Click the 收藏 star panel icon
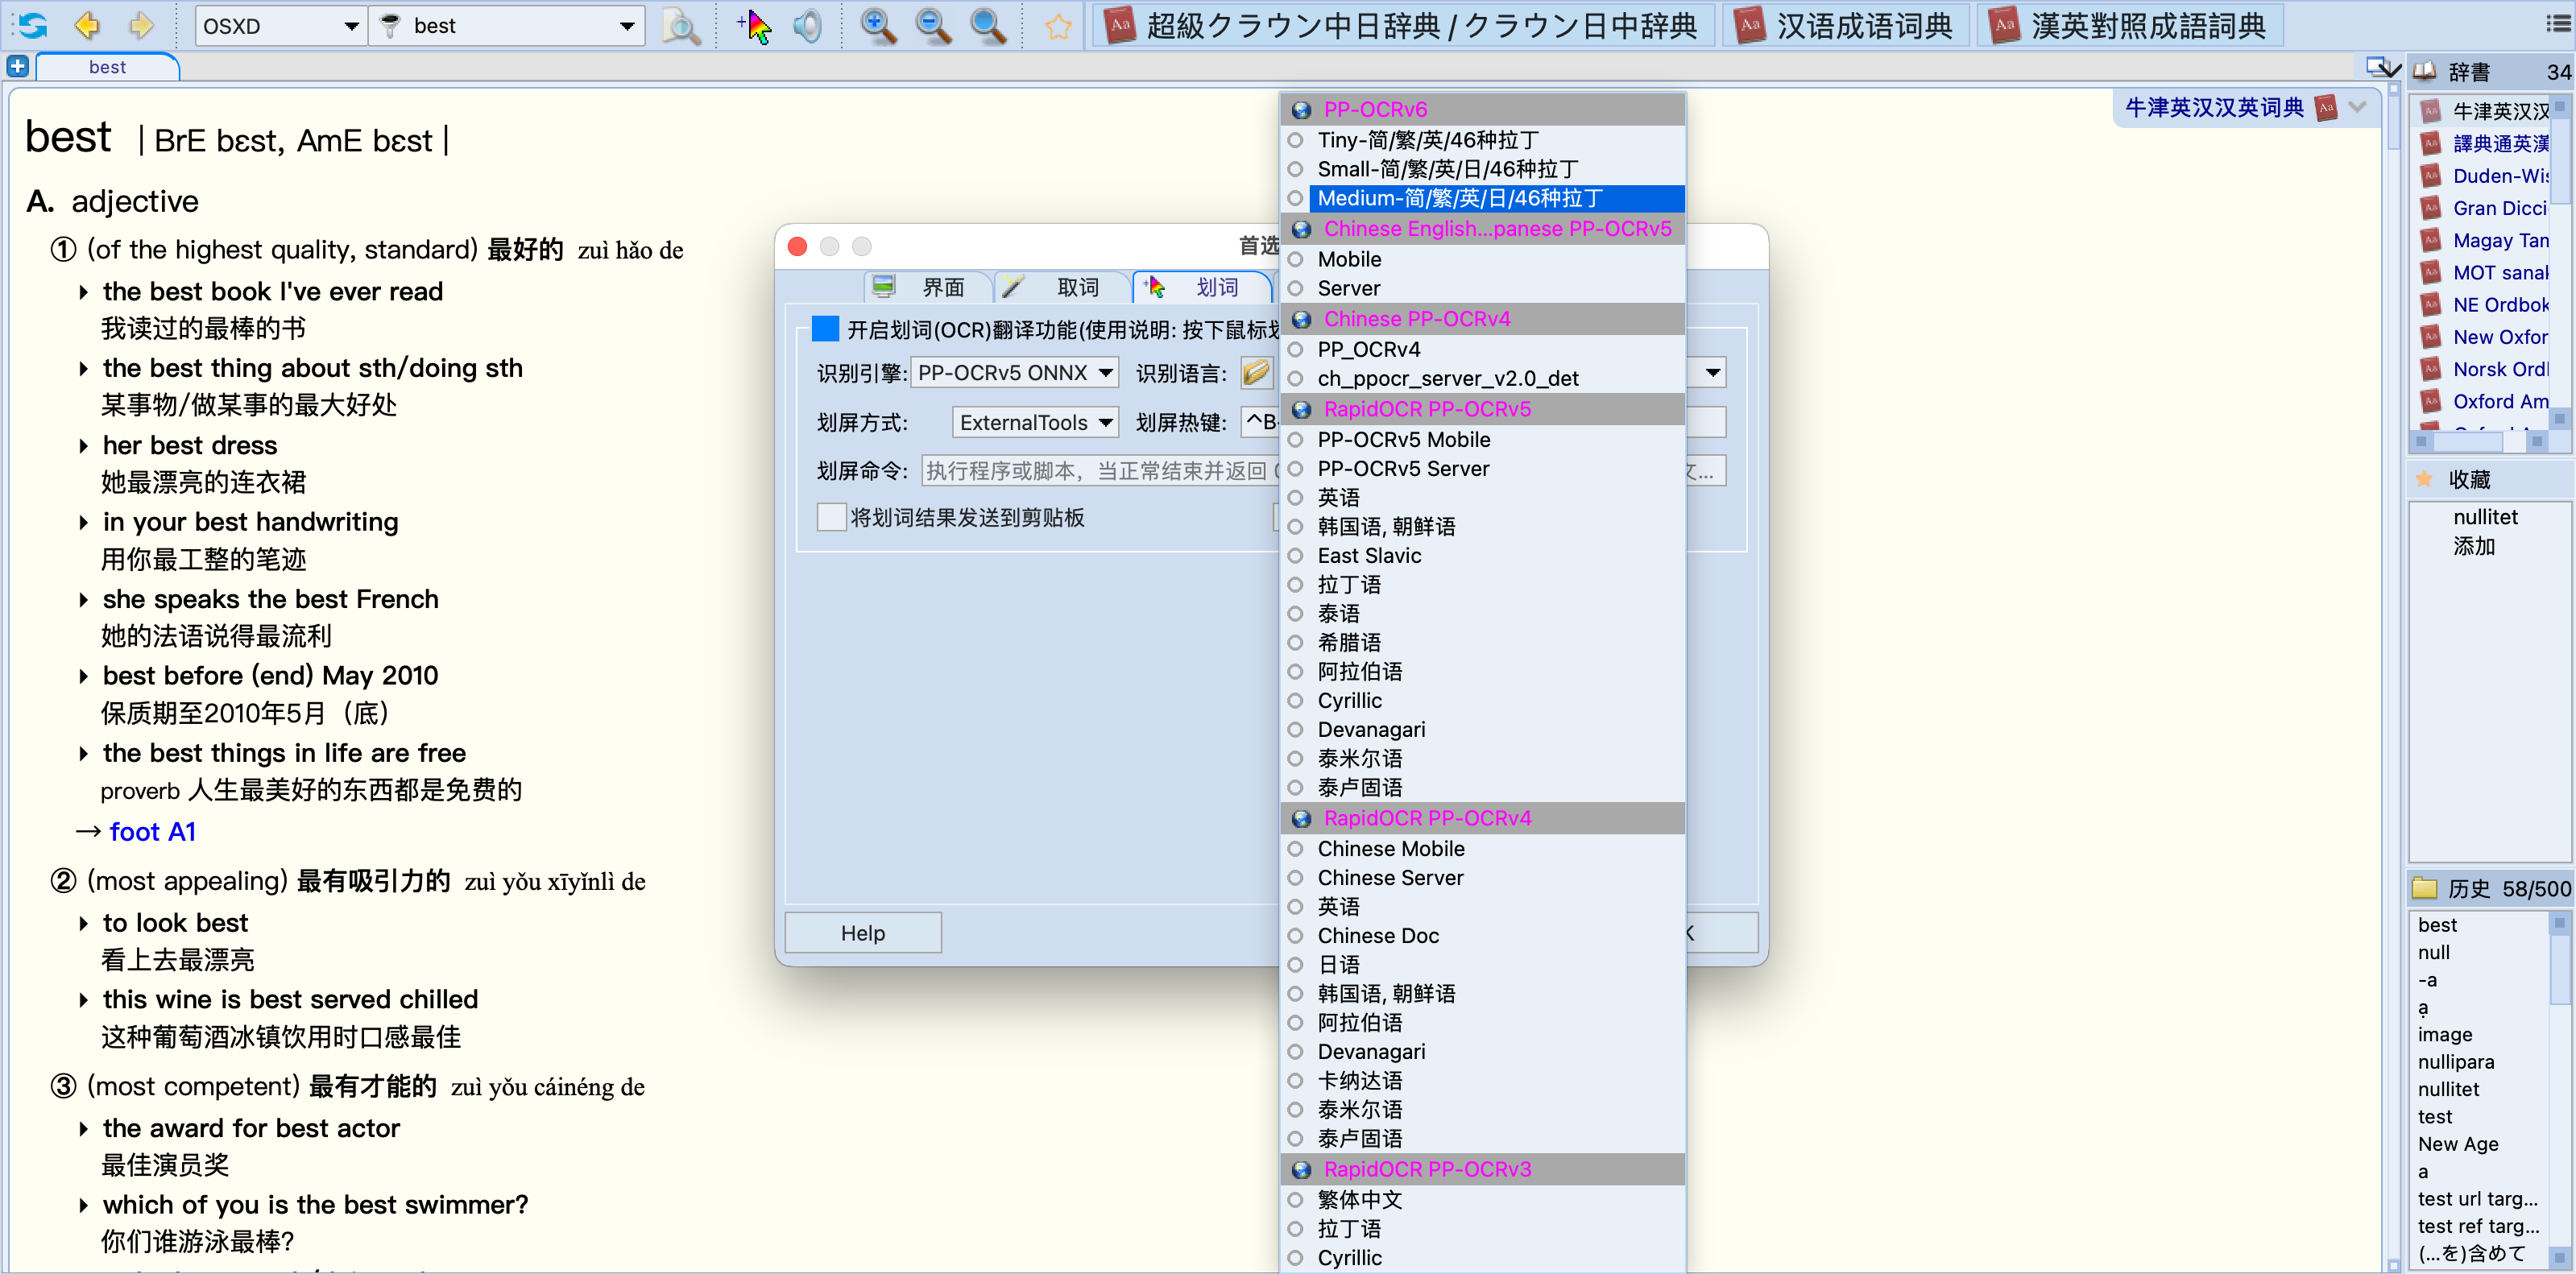This screenshot has width=2576, height=1274. (x=2425, y=479)
